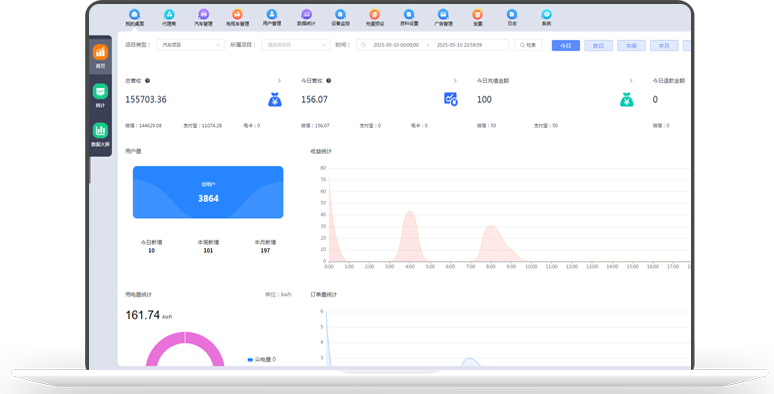Open 我的桌面 in the top navigation
The width and height of the screenshot is (774, 394).
coord(134,18)
